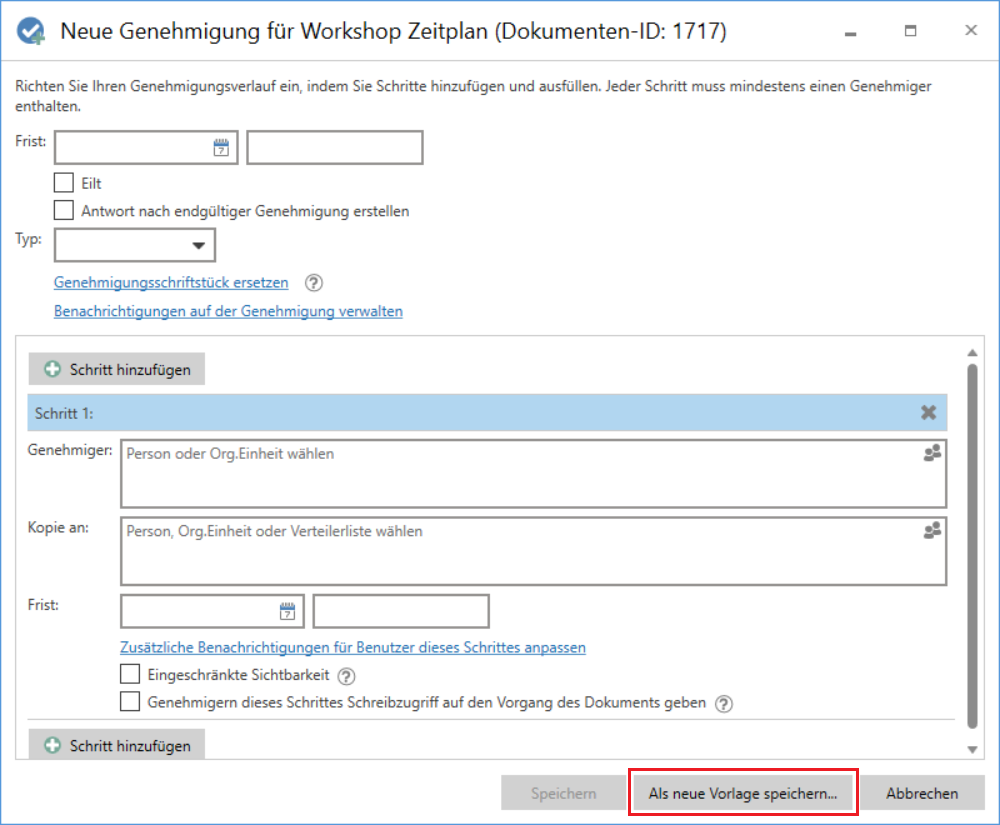Screen dimensions: 1000x825
Task: Open person picker icon in Genehmiger field
Action: pyautogui.click(x=932, y=453)
